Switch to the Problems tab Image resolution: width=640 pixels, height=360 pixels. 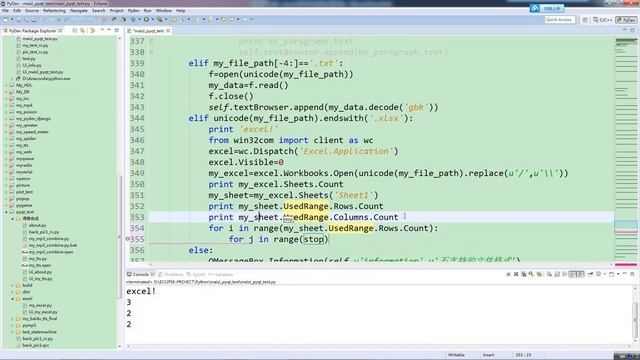171,274
